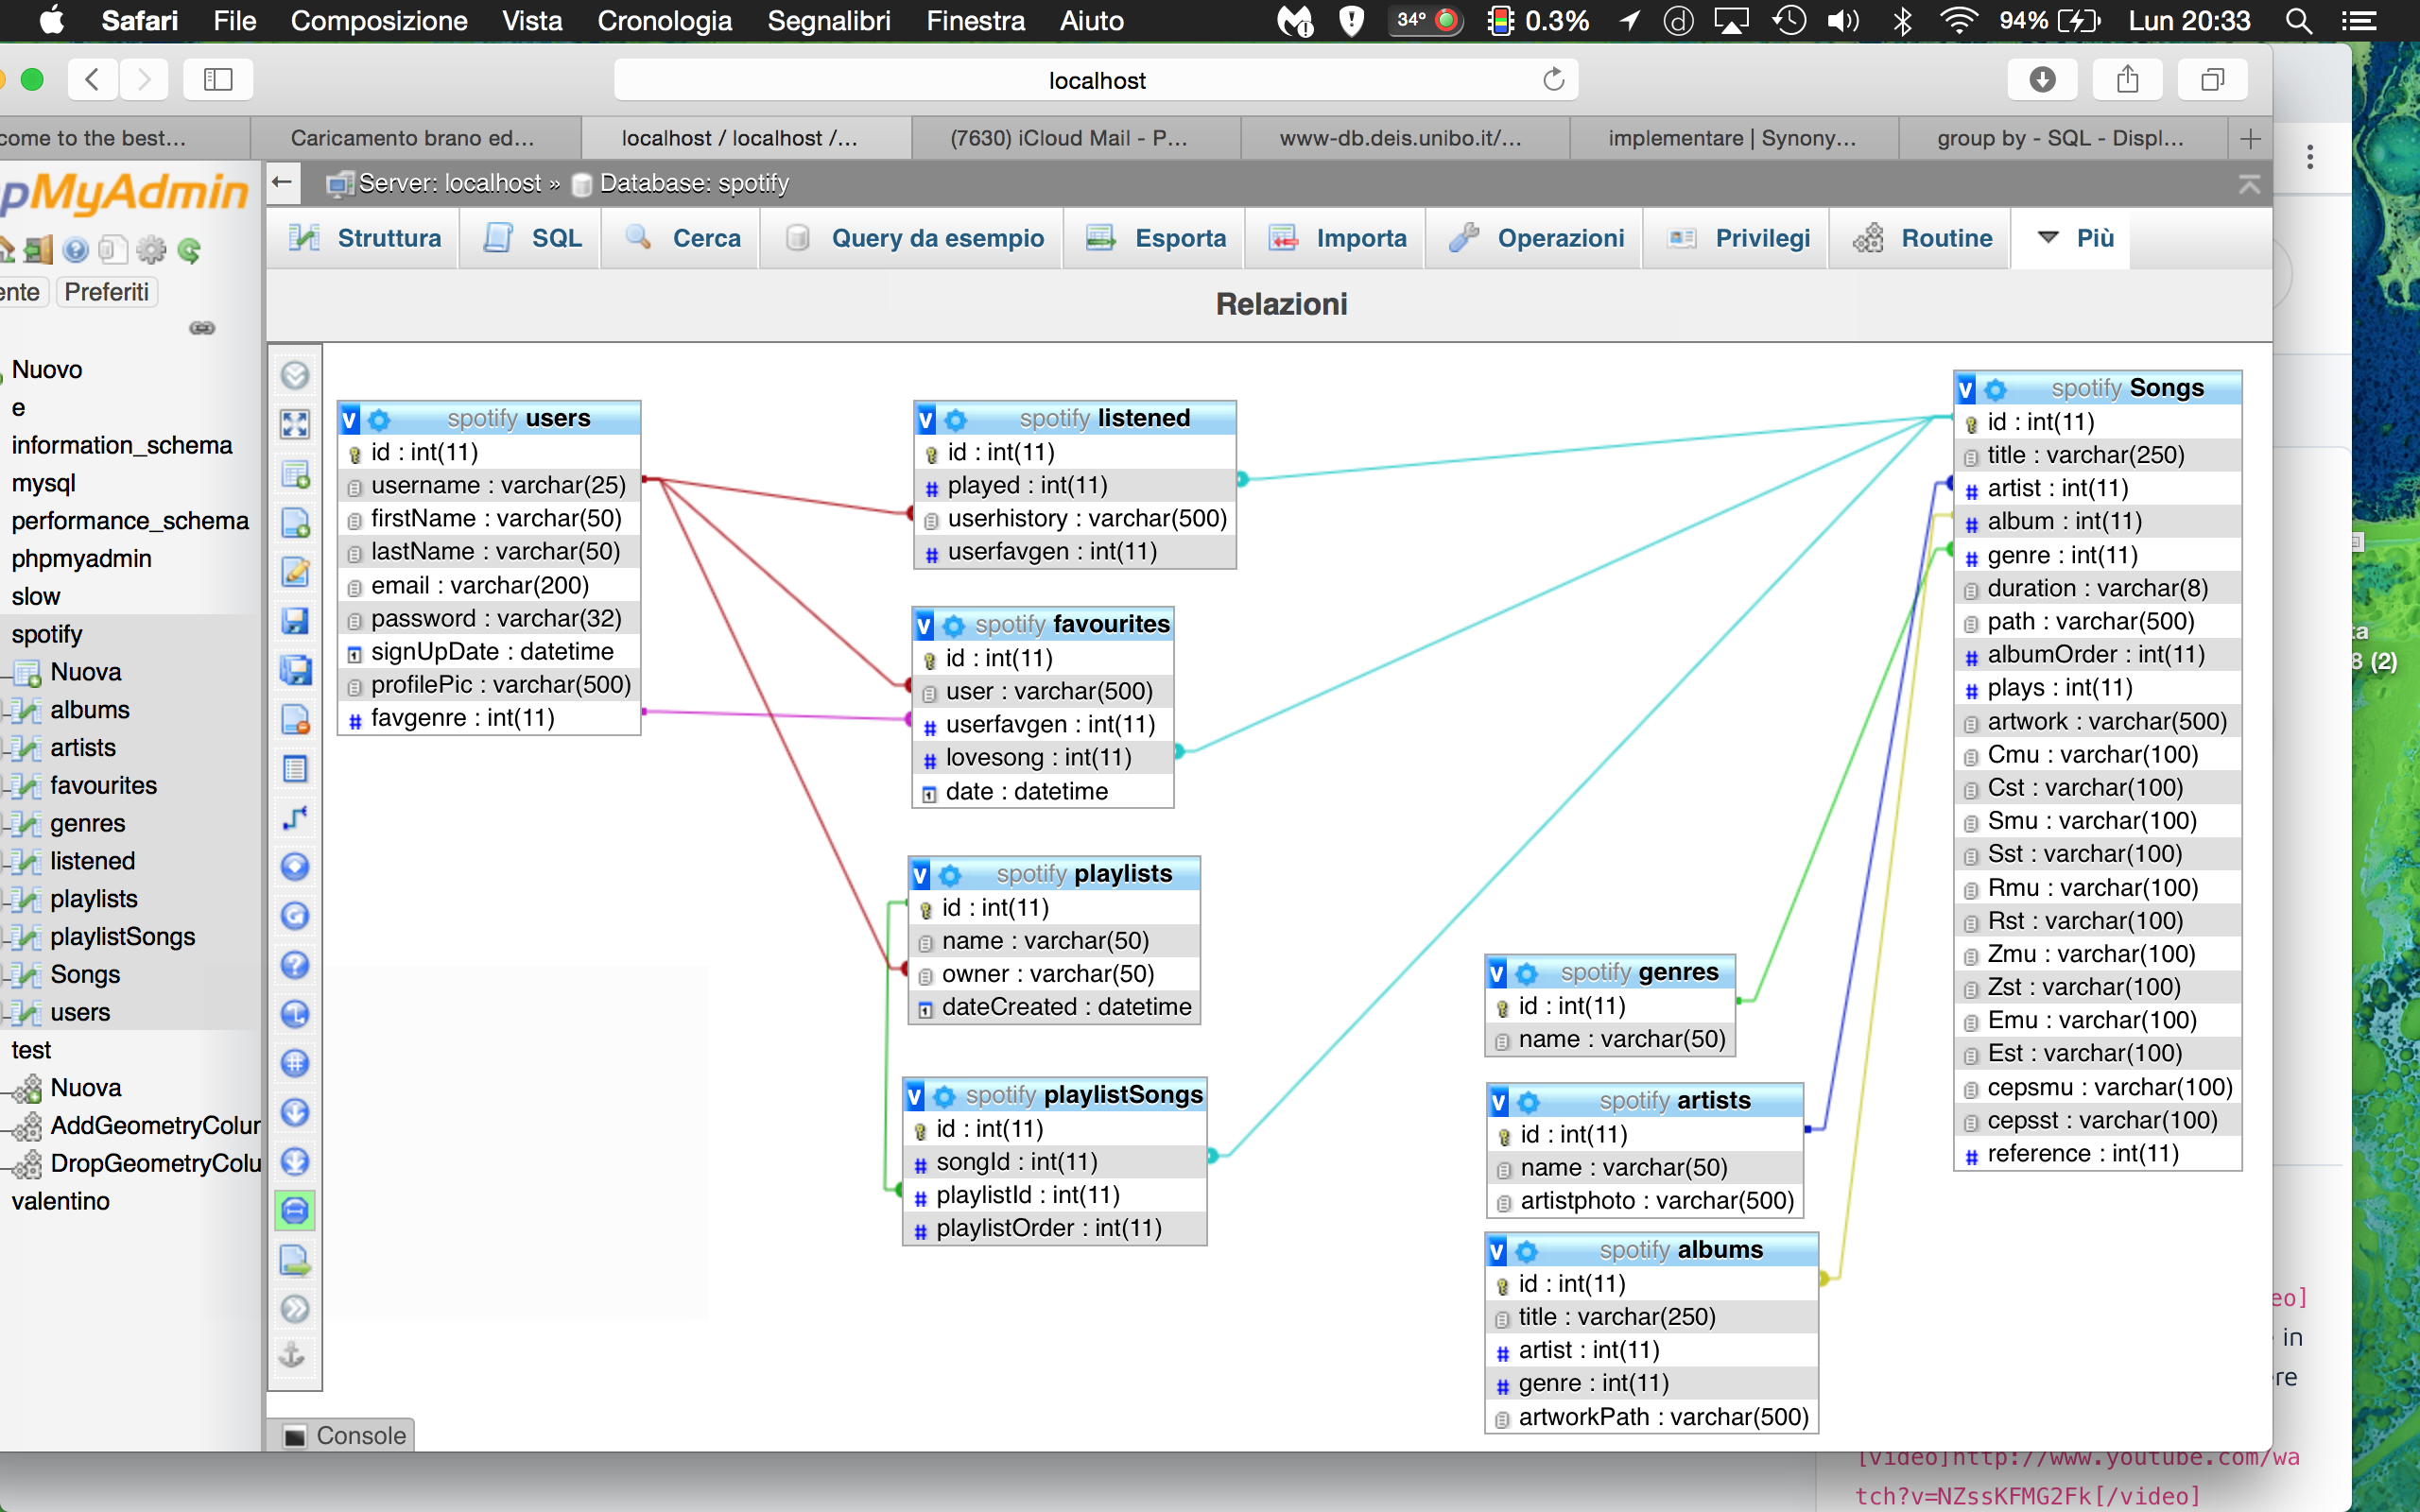Click the fullscreen toggle designer icon
This screenshot has width=2420, height=1512.
[x=295, y=424]
